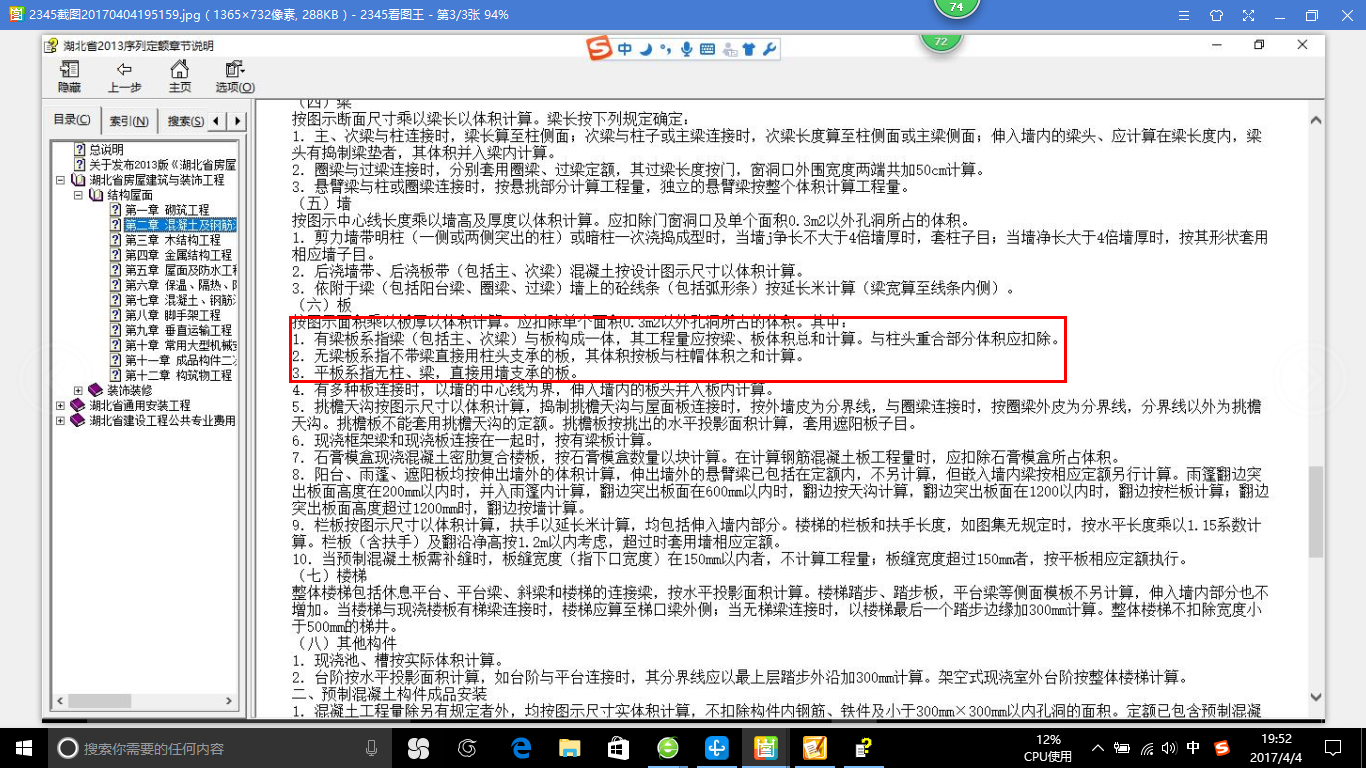Open the 主页 (Home) toolbar button
The width and height of the screenshot is (1366, 768).
(179, 76)
